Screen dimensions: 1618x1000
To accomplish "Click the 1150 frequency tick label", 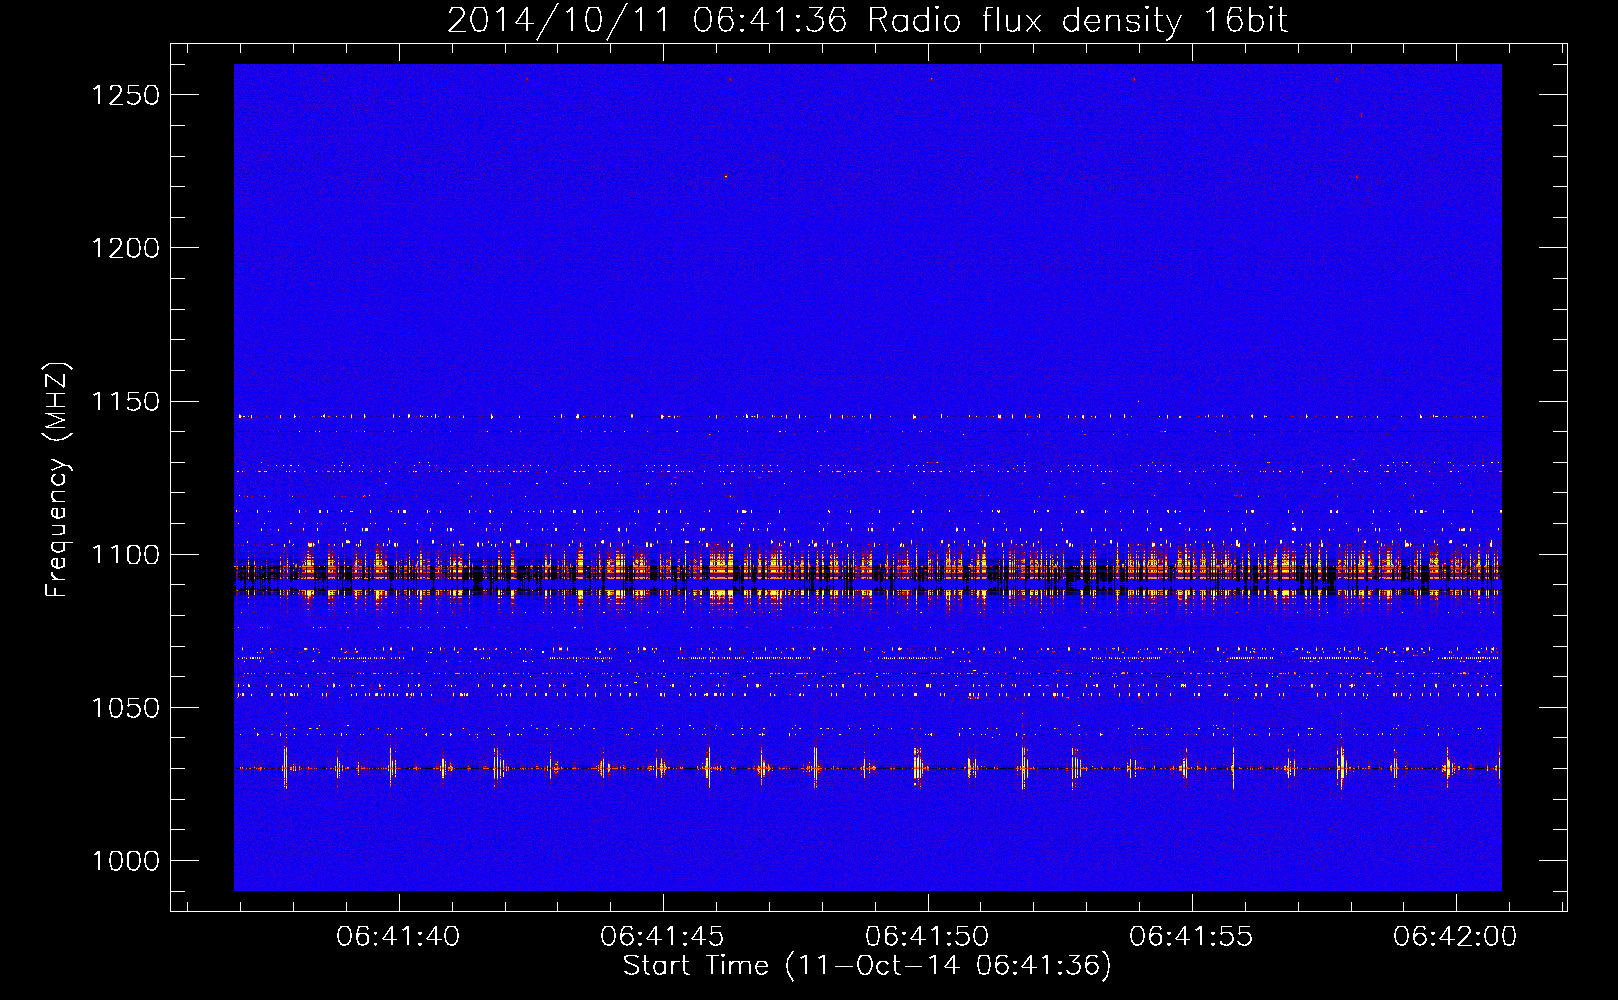I will (125, 402).
